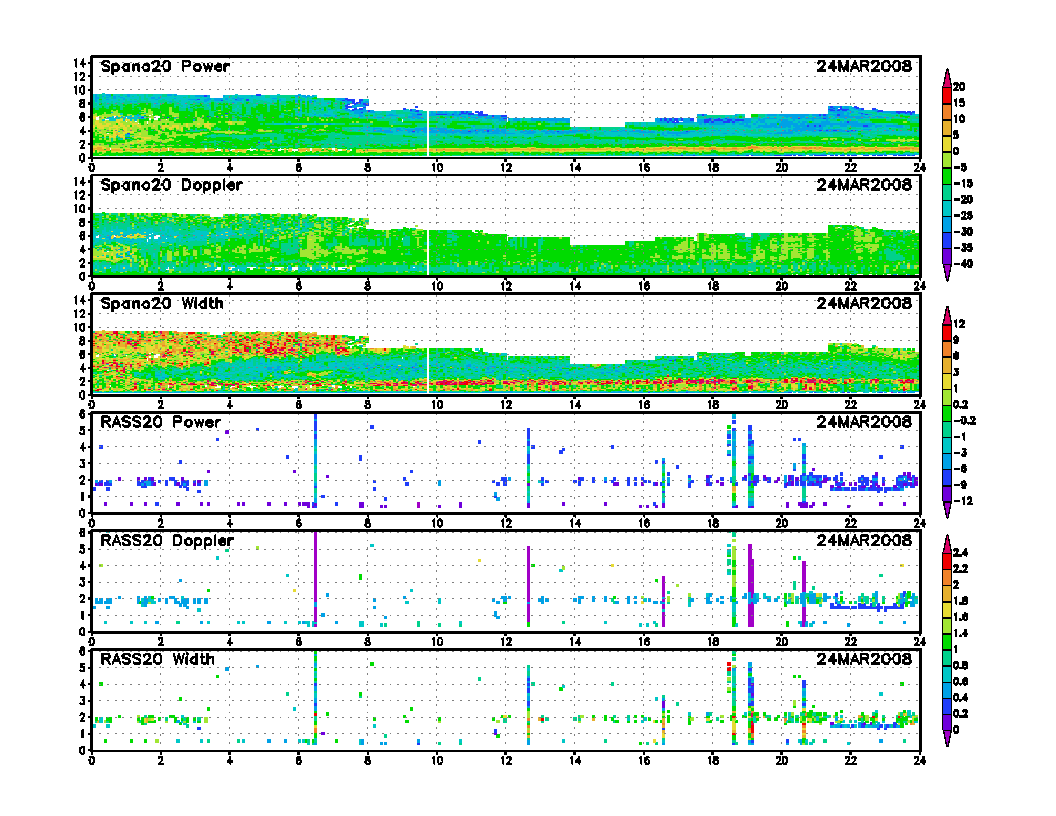
Task: Click the 2.4 label on the bottom colorbar
Action: (961, 553)
